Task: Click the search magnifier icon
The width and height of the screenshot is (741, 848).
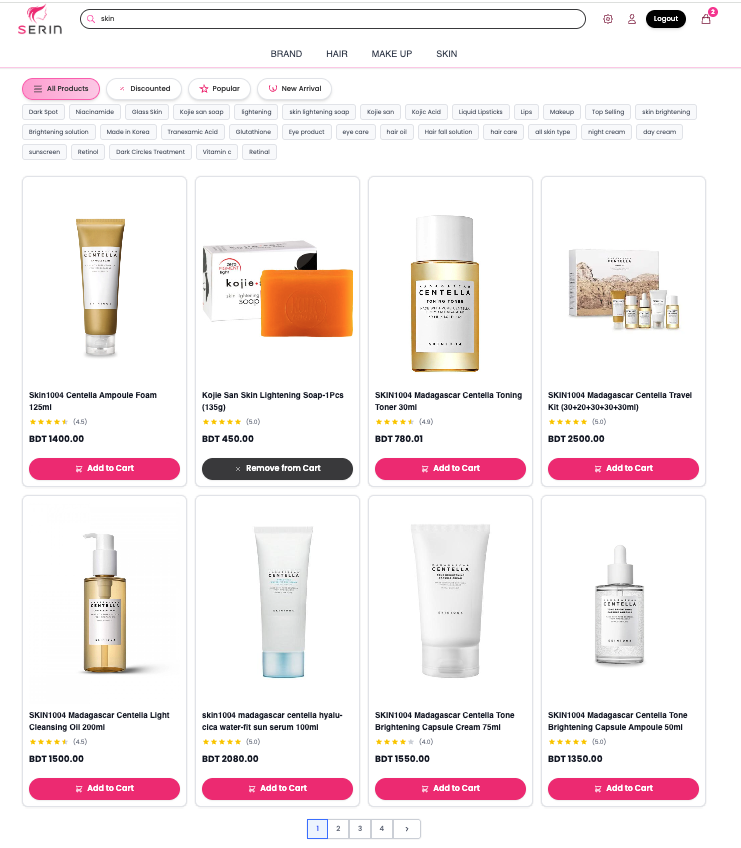Action: pos(91,19)
